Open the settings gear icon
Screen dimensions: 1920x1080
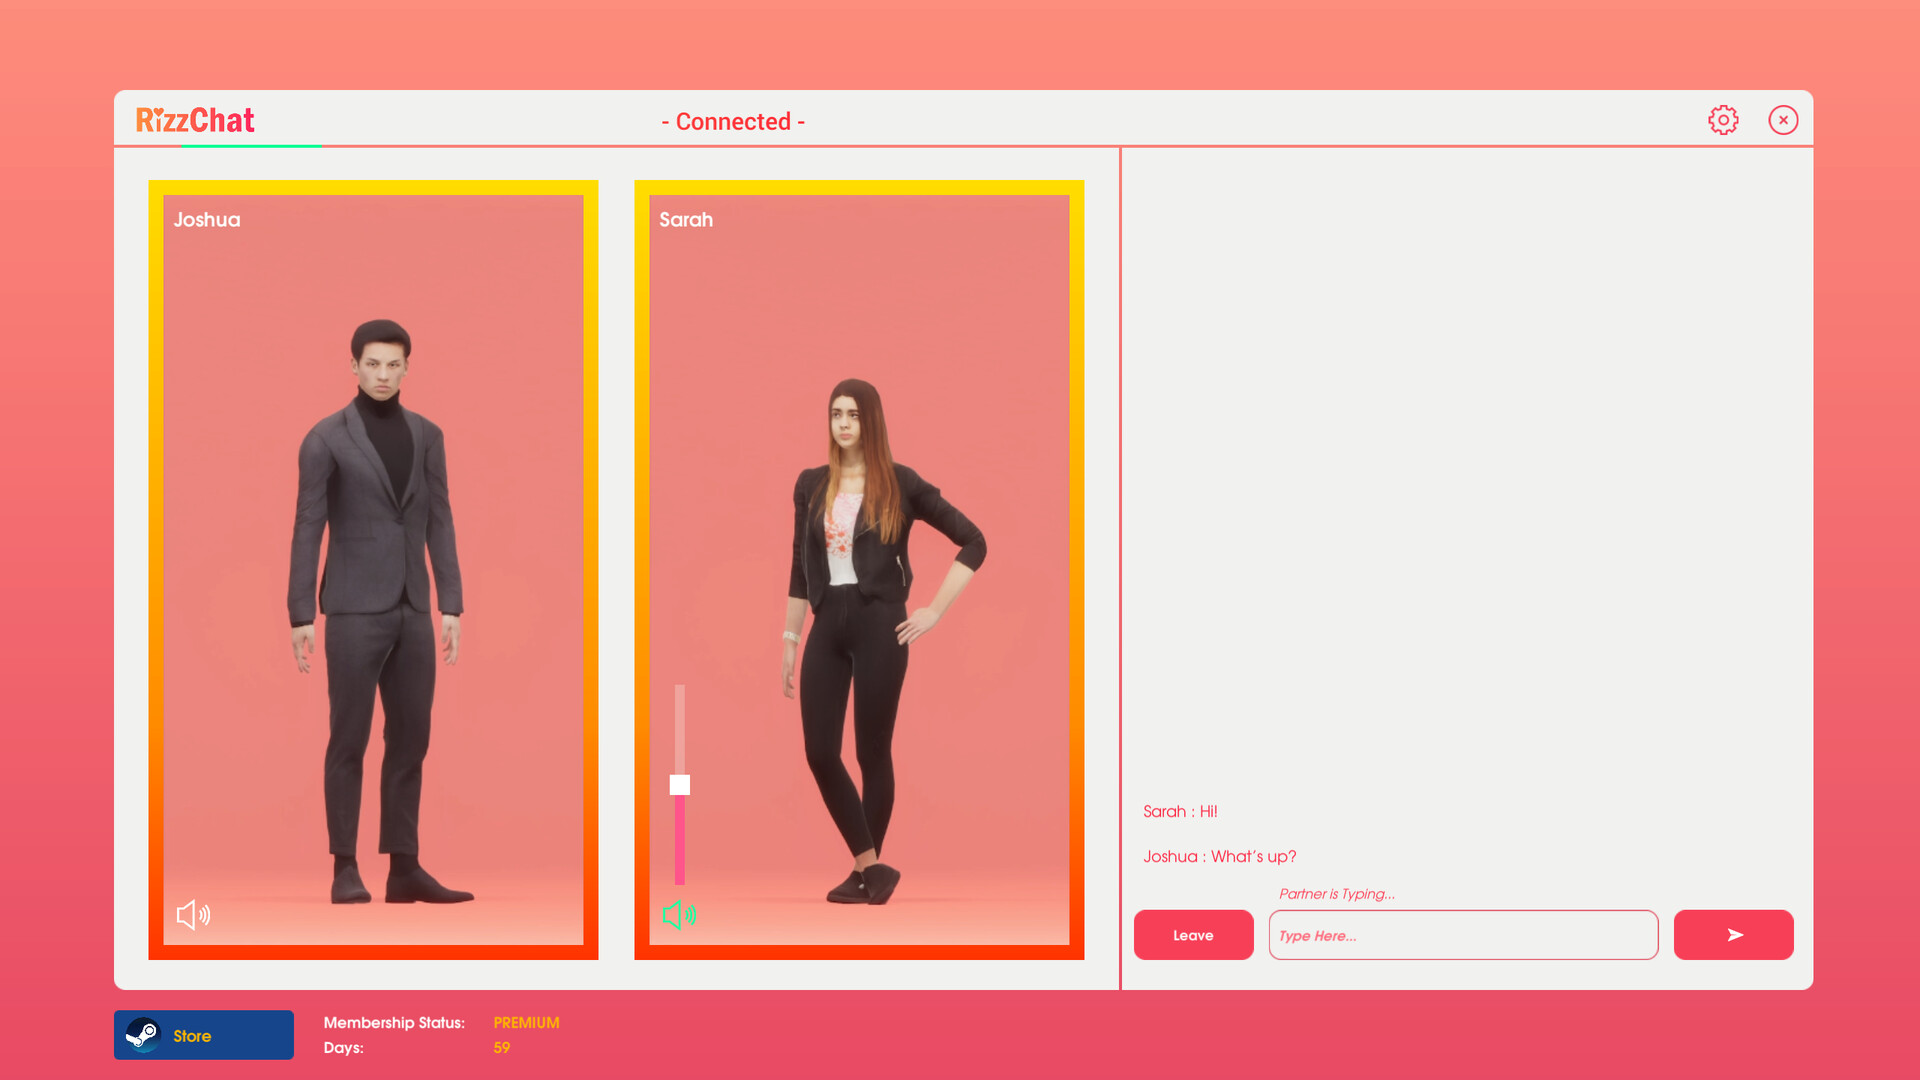tap(1723, 120)
